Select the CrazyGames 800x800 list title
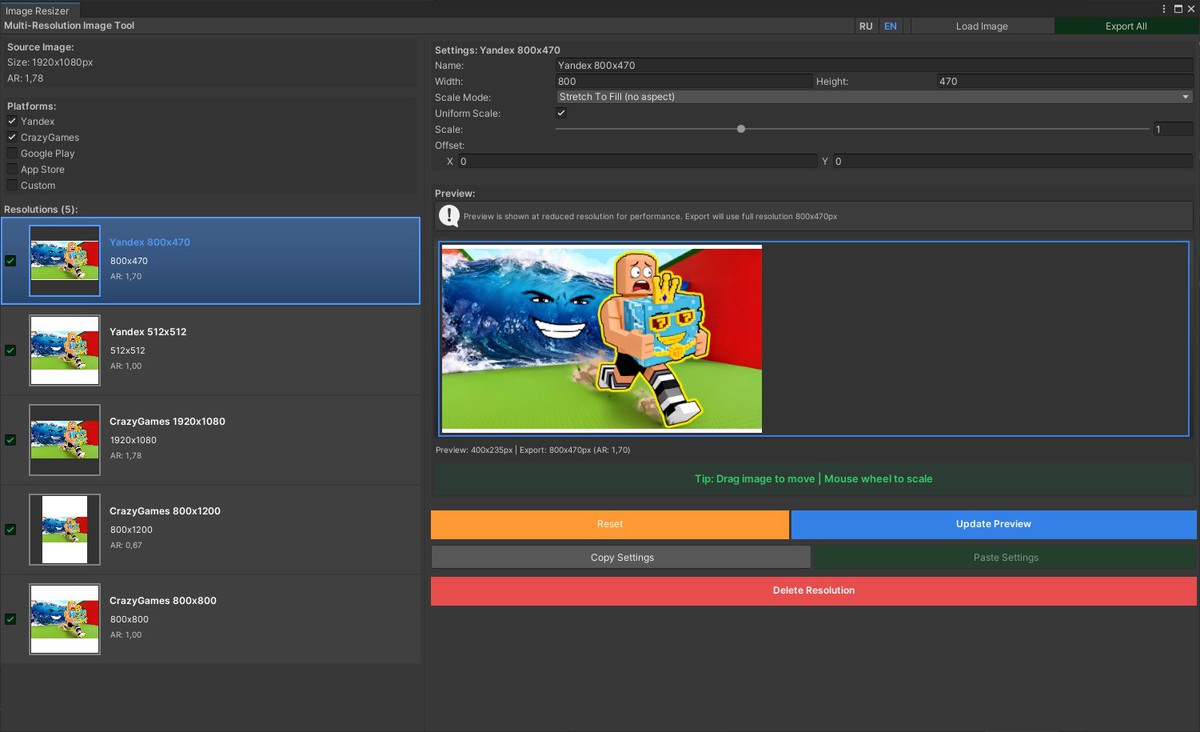 pyautogui.click(x=163, y=601)
